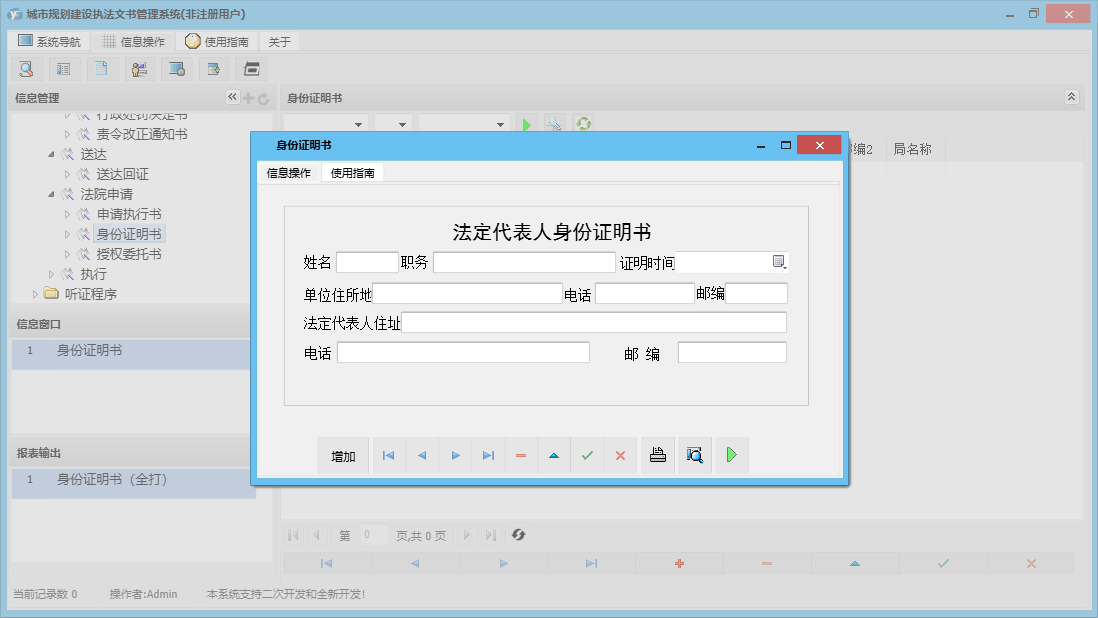Screen dimensions: 1098x618
Task: Click the refresh icon near panel dropdowns
Action: pyautogui.click(x=583, y=124)
